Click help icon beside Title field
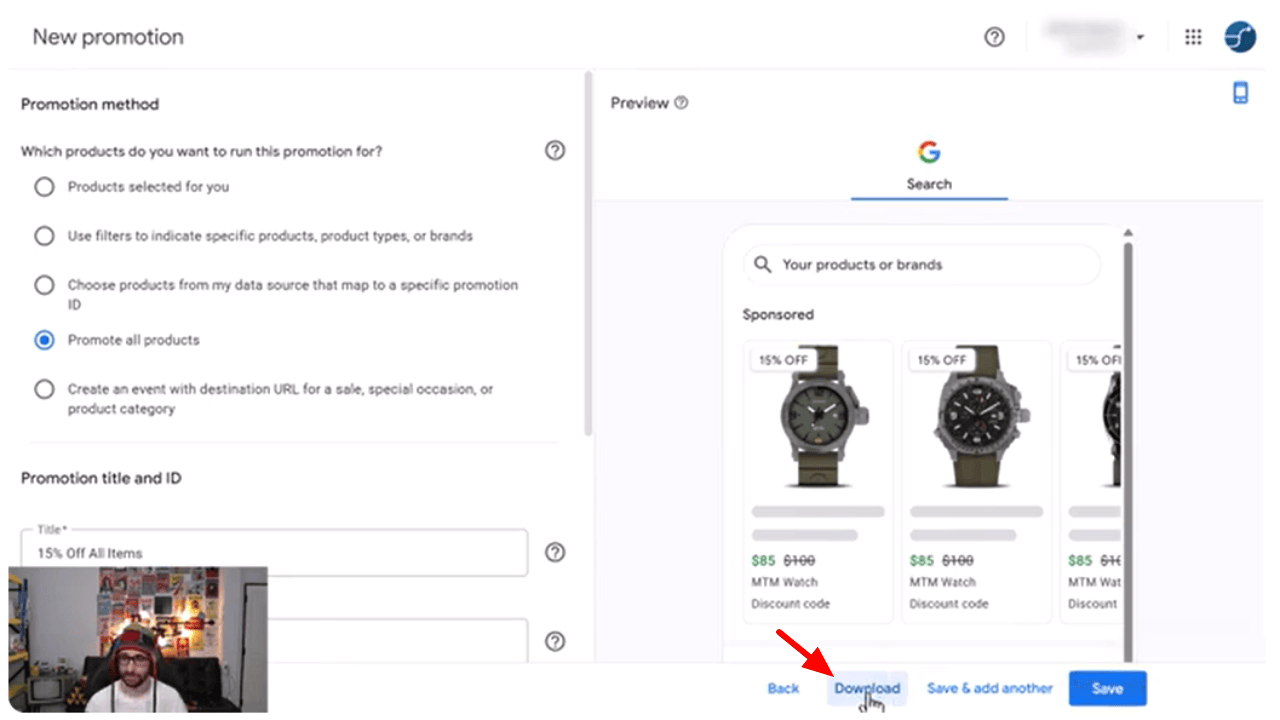Screen dimensions: 1280x720 (555, 553)
